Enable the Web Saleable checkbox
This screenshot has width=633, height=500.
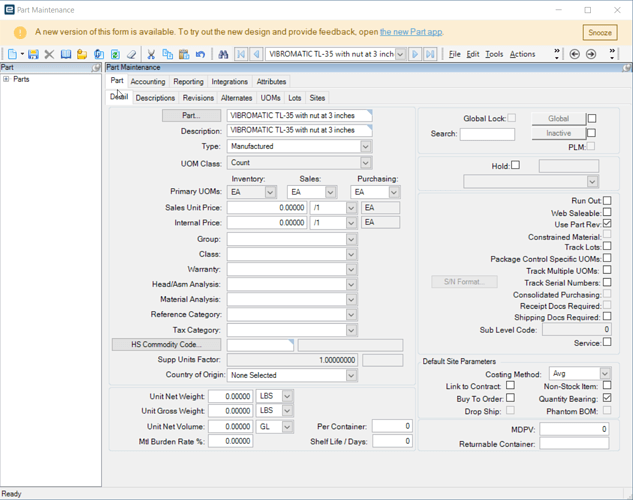607,212
